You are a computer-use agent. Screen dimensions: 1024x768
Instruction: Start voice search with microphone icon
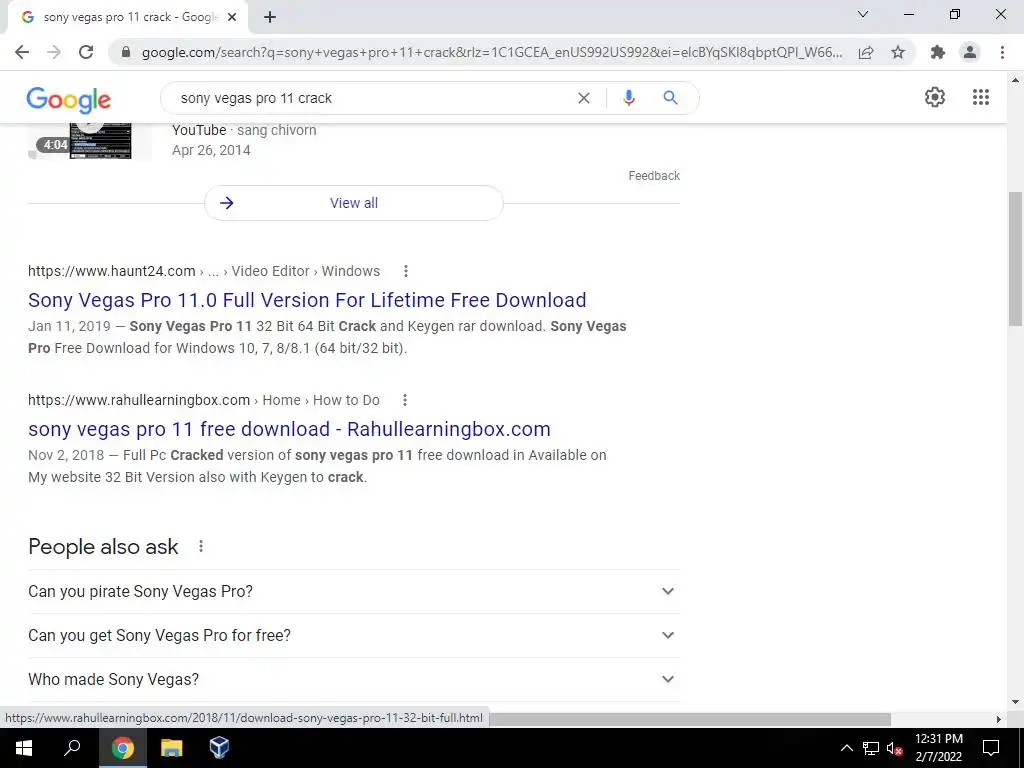click(628, 98)
